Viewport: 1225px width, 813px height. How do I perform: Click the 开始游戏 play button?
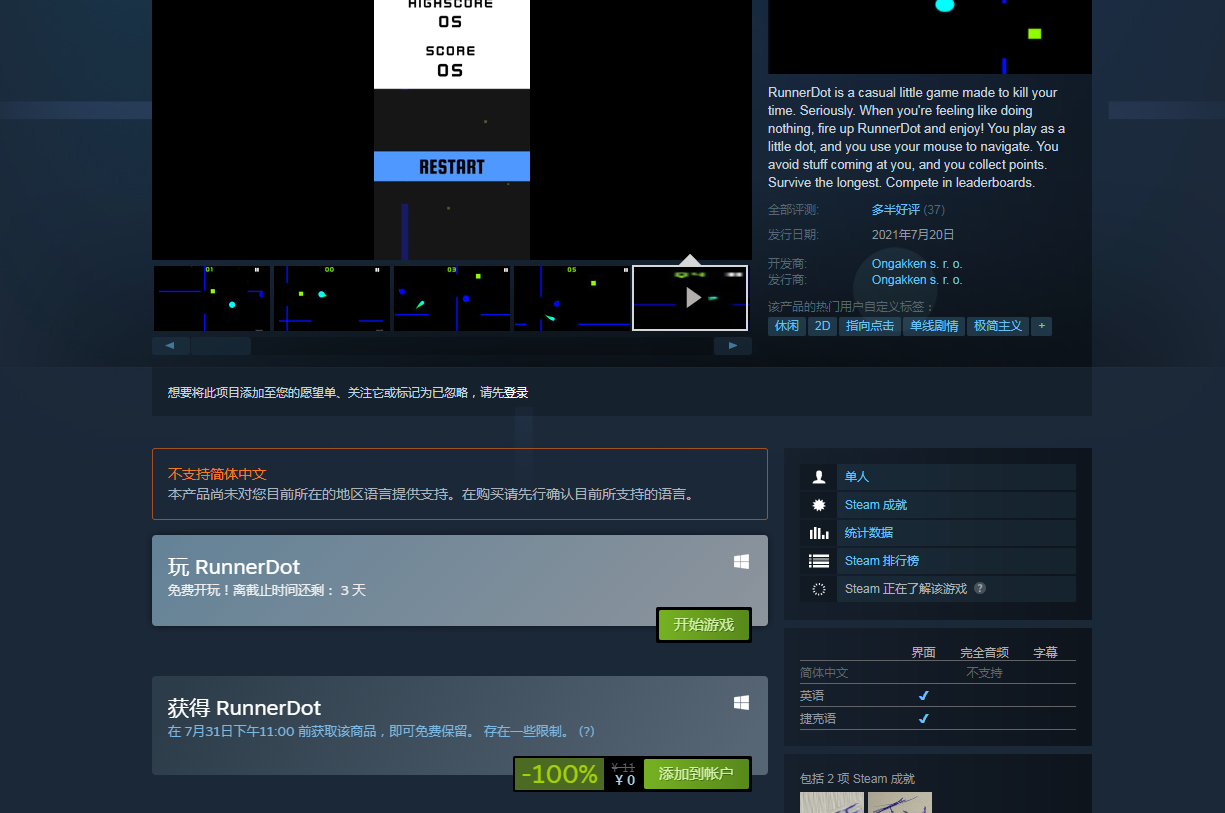click(704, 625)
